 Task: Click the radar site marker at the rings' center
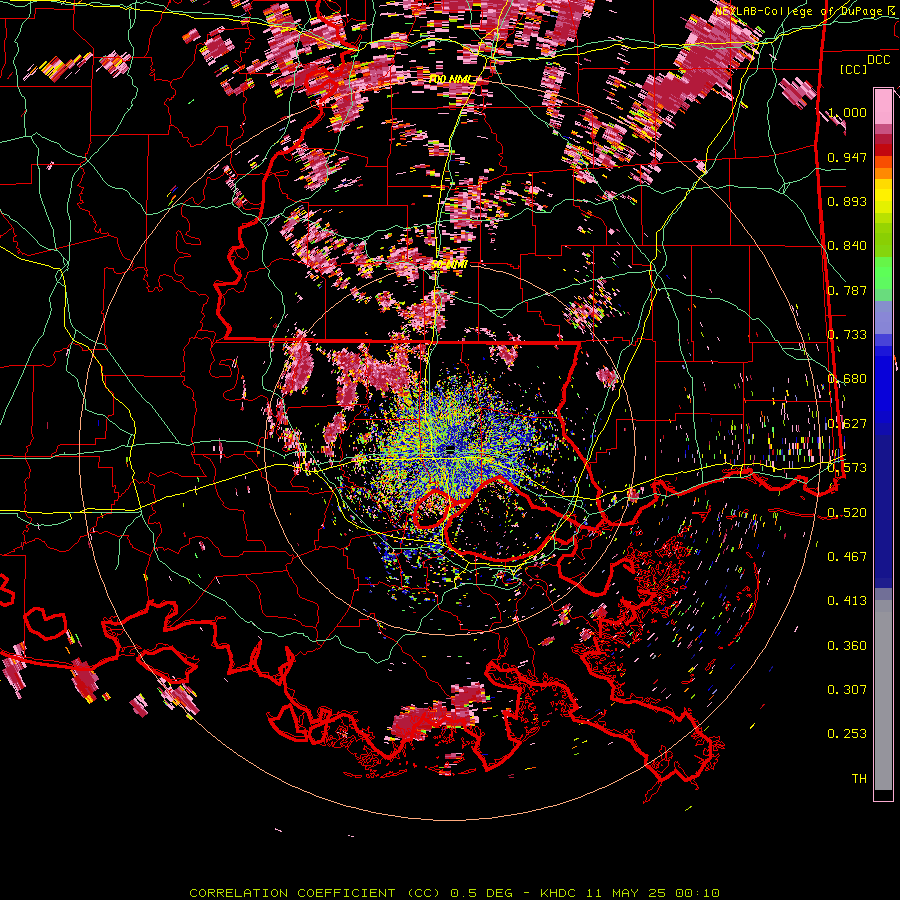tap(450, 448)
